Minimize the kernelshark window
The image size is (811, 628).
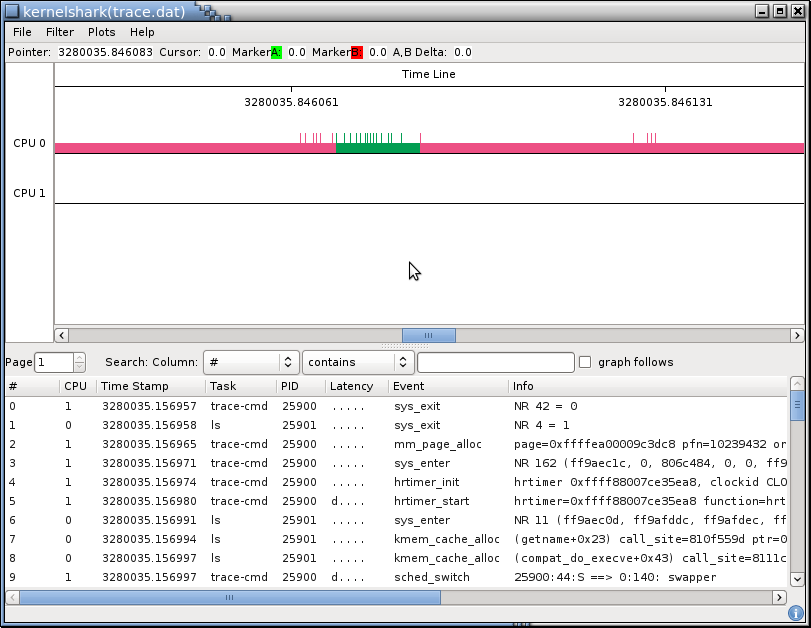click(x=762, y=11)
